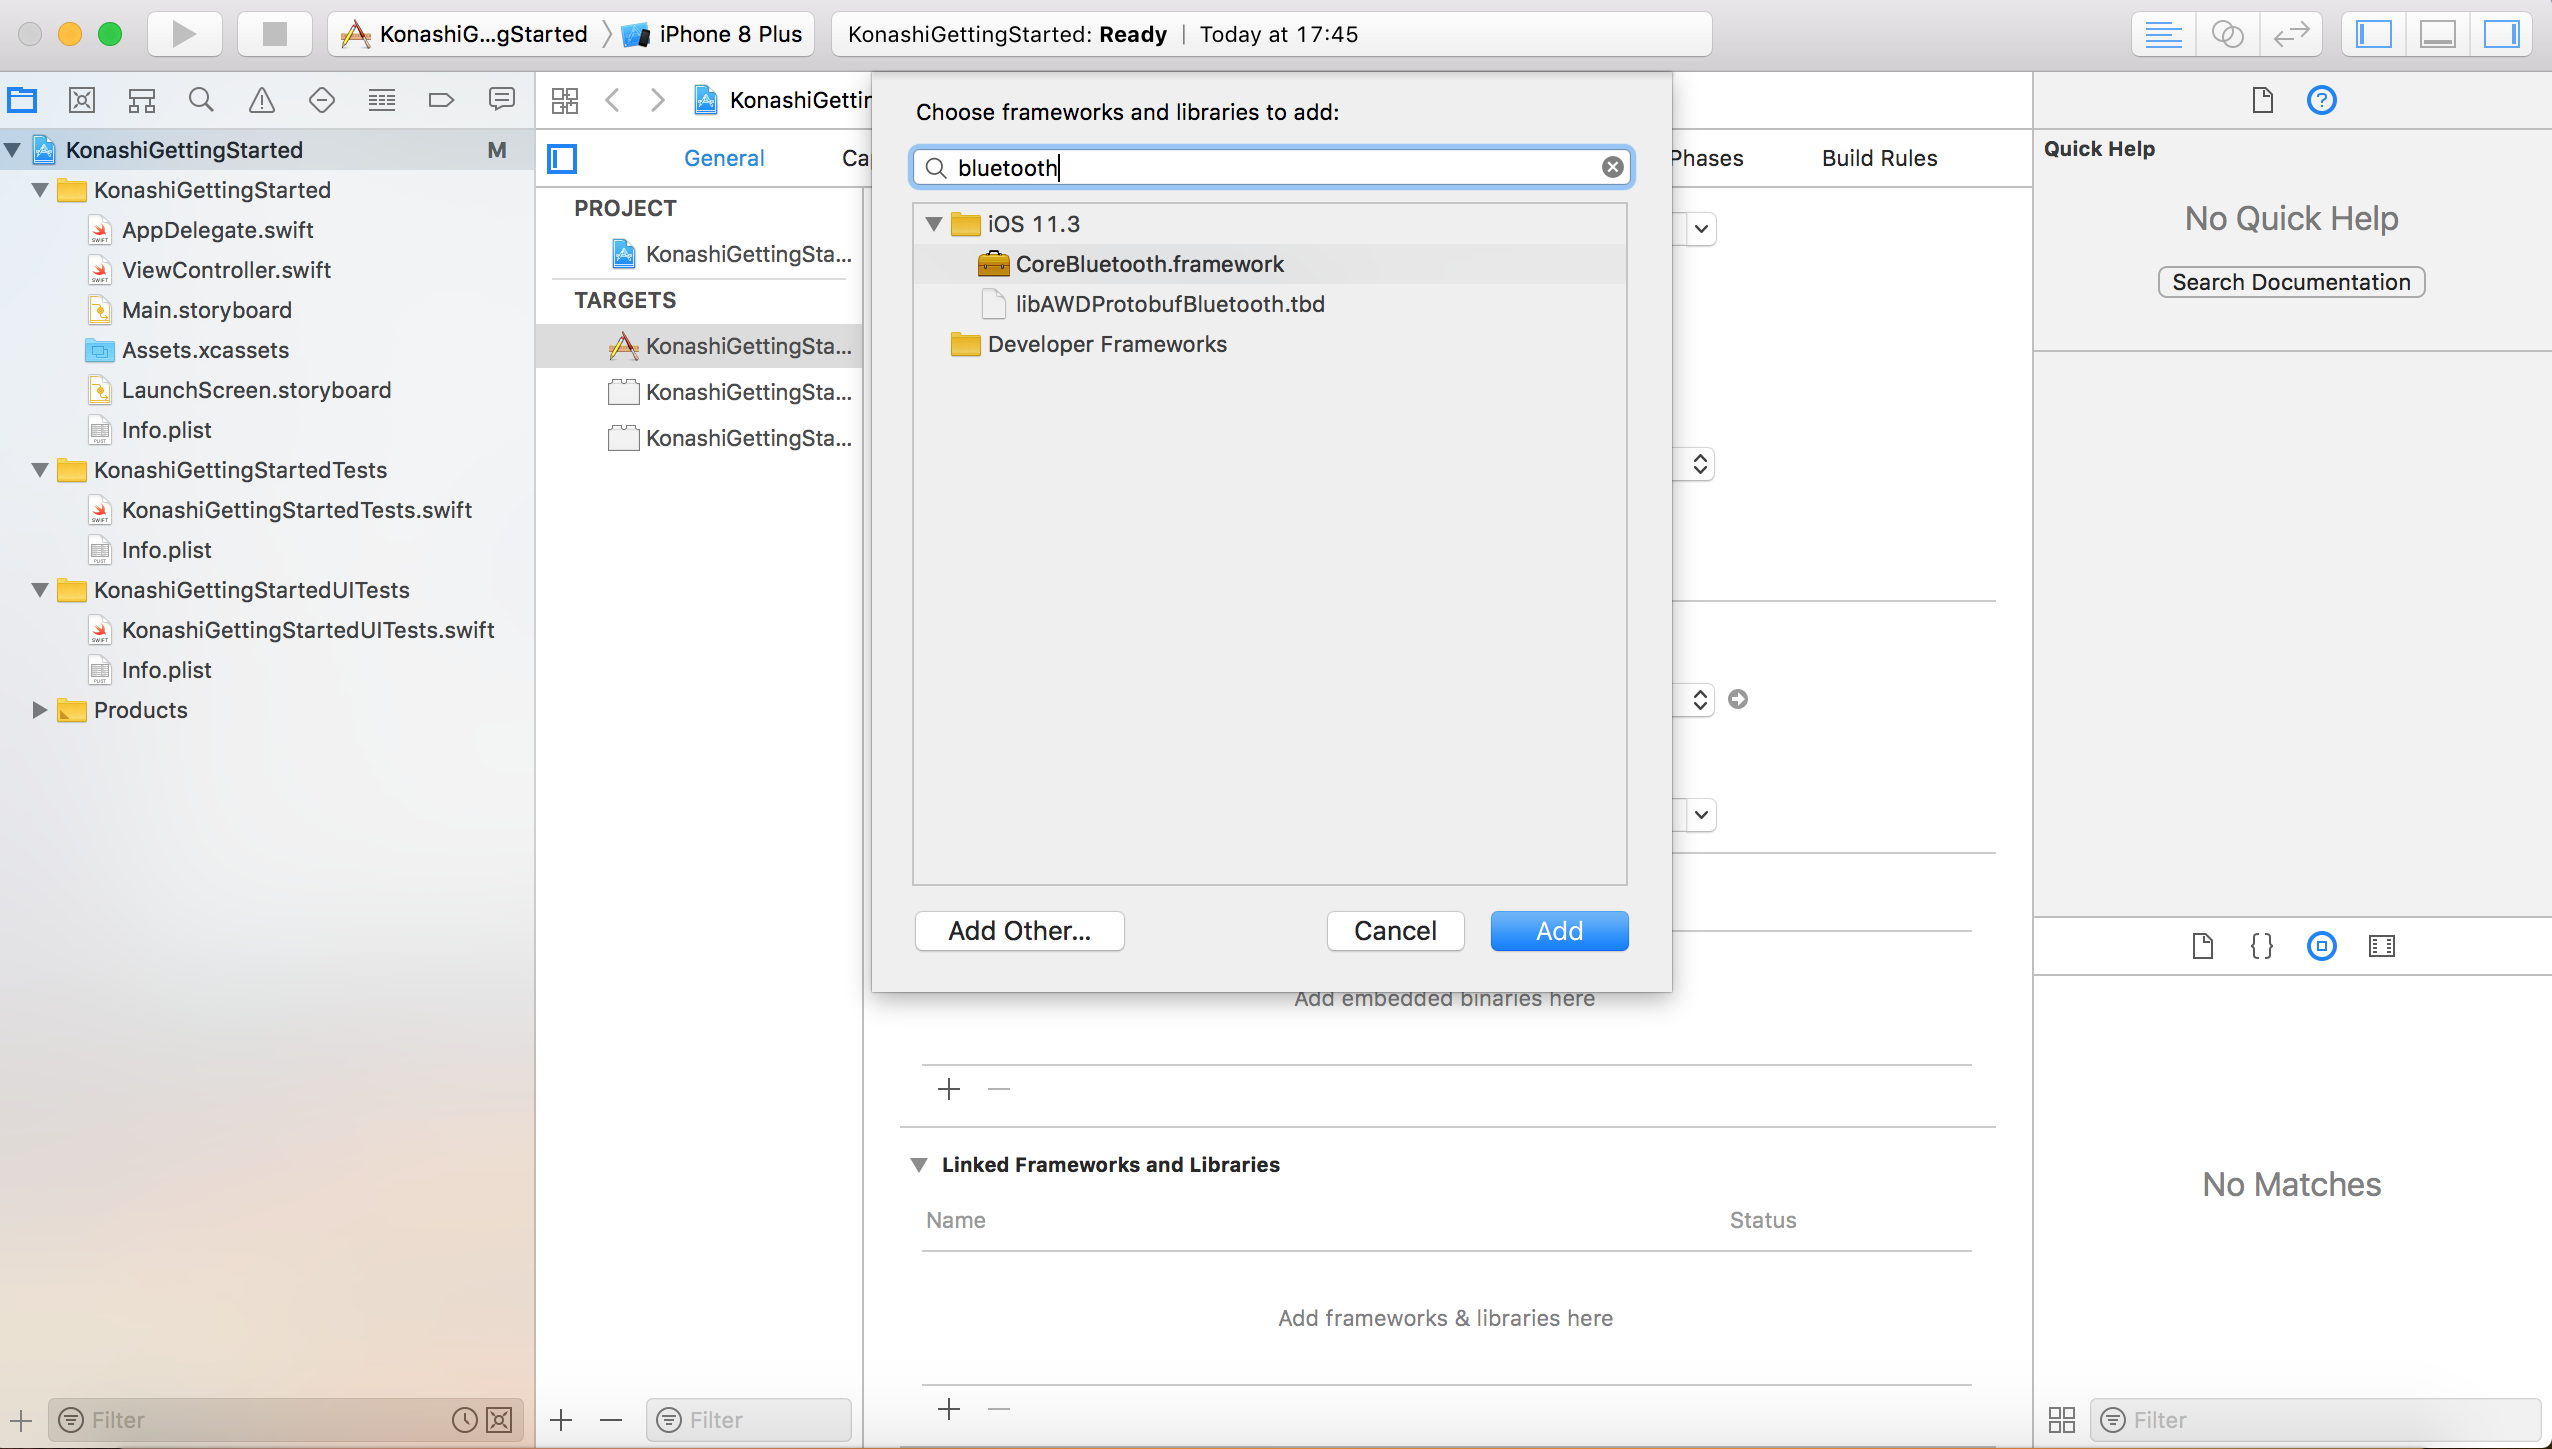Click the Run (play) button
Viewport: 2552px width, 1449px height.
(x=184, y=34)
